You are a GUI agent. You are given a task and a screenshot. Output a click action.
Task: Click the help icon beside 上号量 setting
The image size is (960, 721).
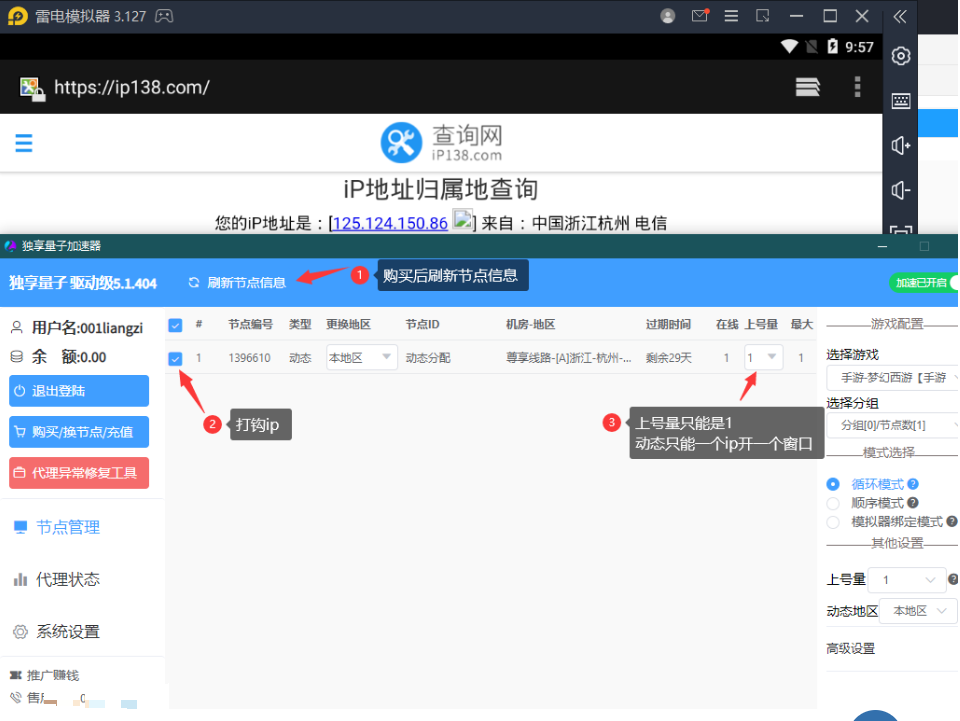(x=953, y=579)
